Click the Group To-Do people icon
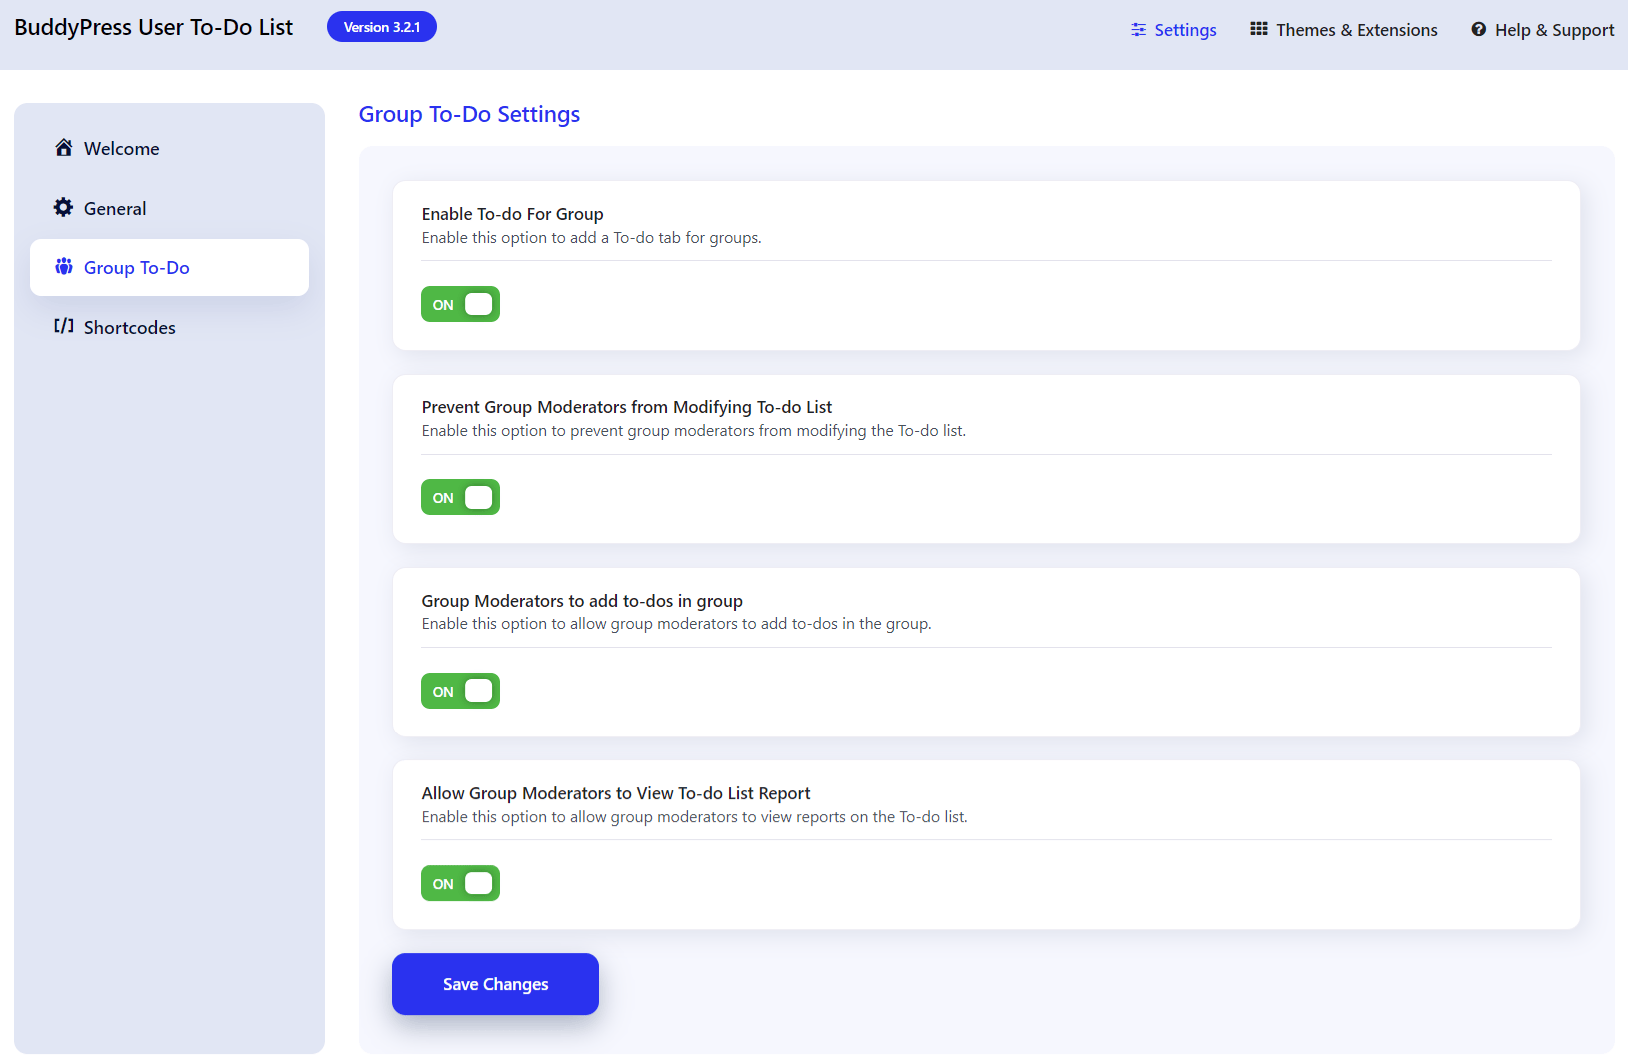The height and width of the screenshot is (1064, 1628). click(64, 267)
